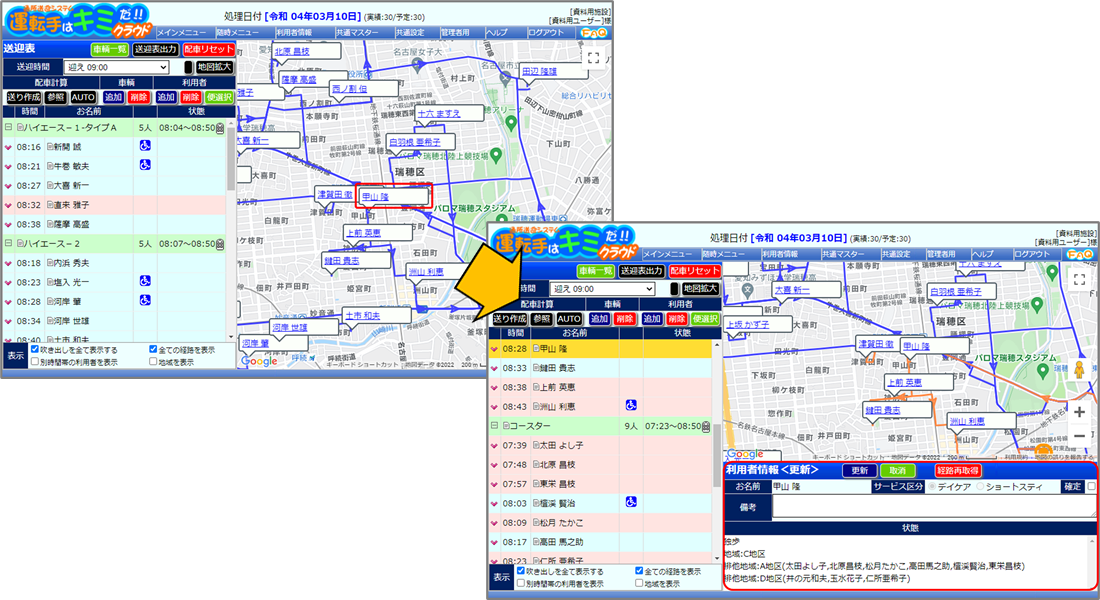
Task: Click the 運転手はキミだ logo in the back window
Action: point(79,21)
